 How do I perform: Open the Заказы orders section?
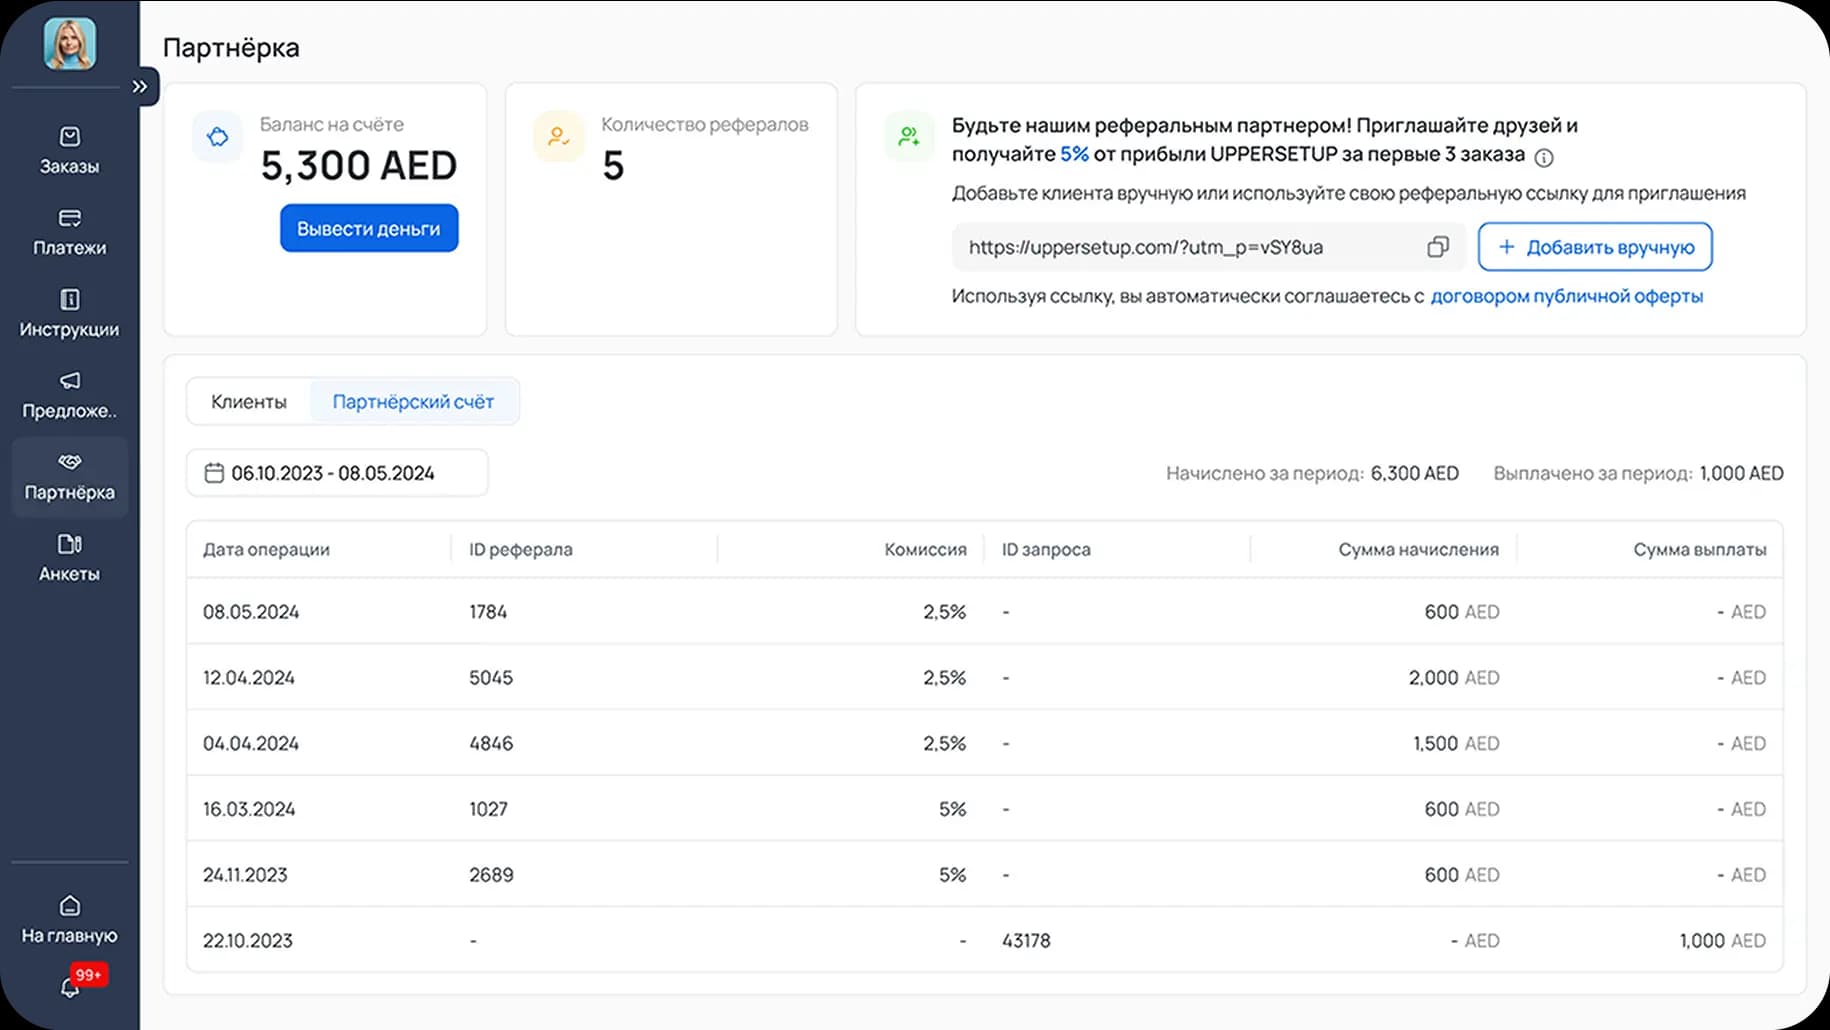(69, 150)
